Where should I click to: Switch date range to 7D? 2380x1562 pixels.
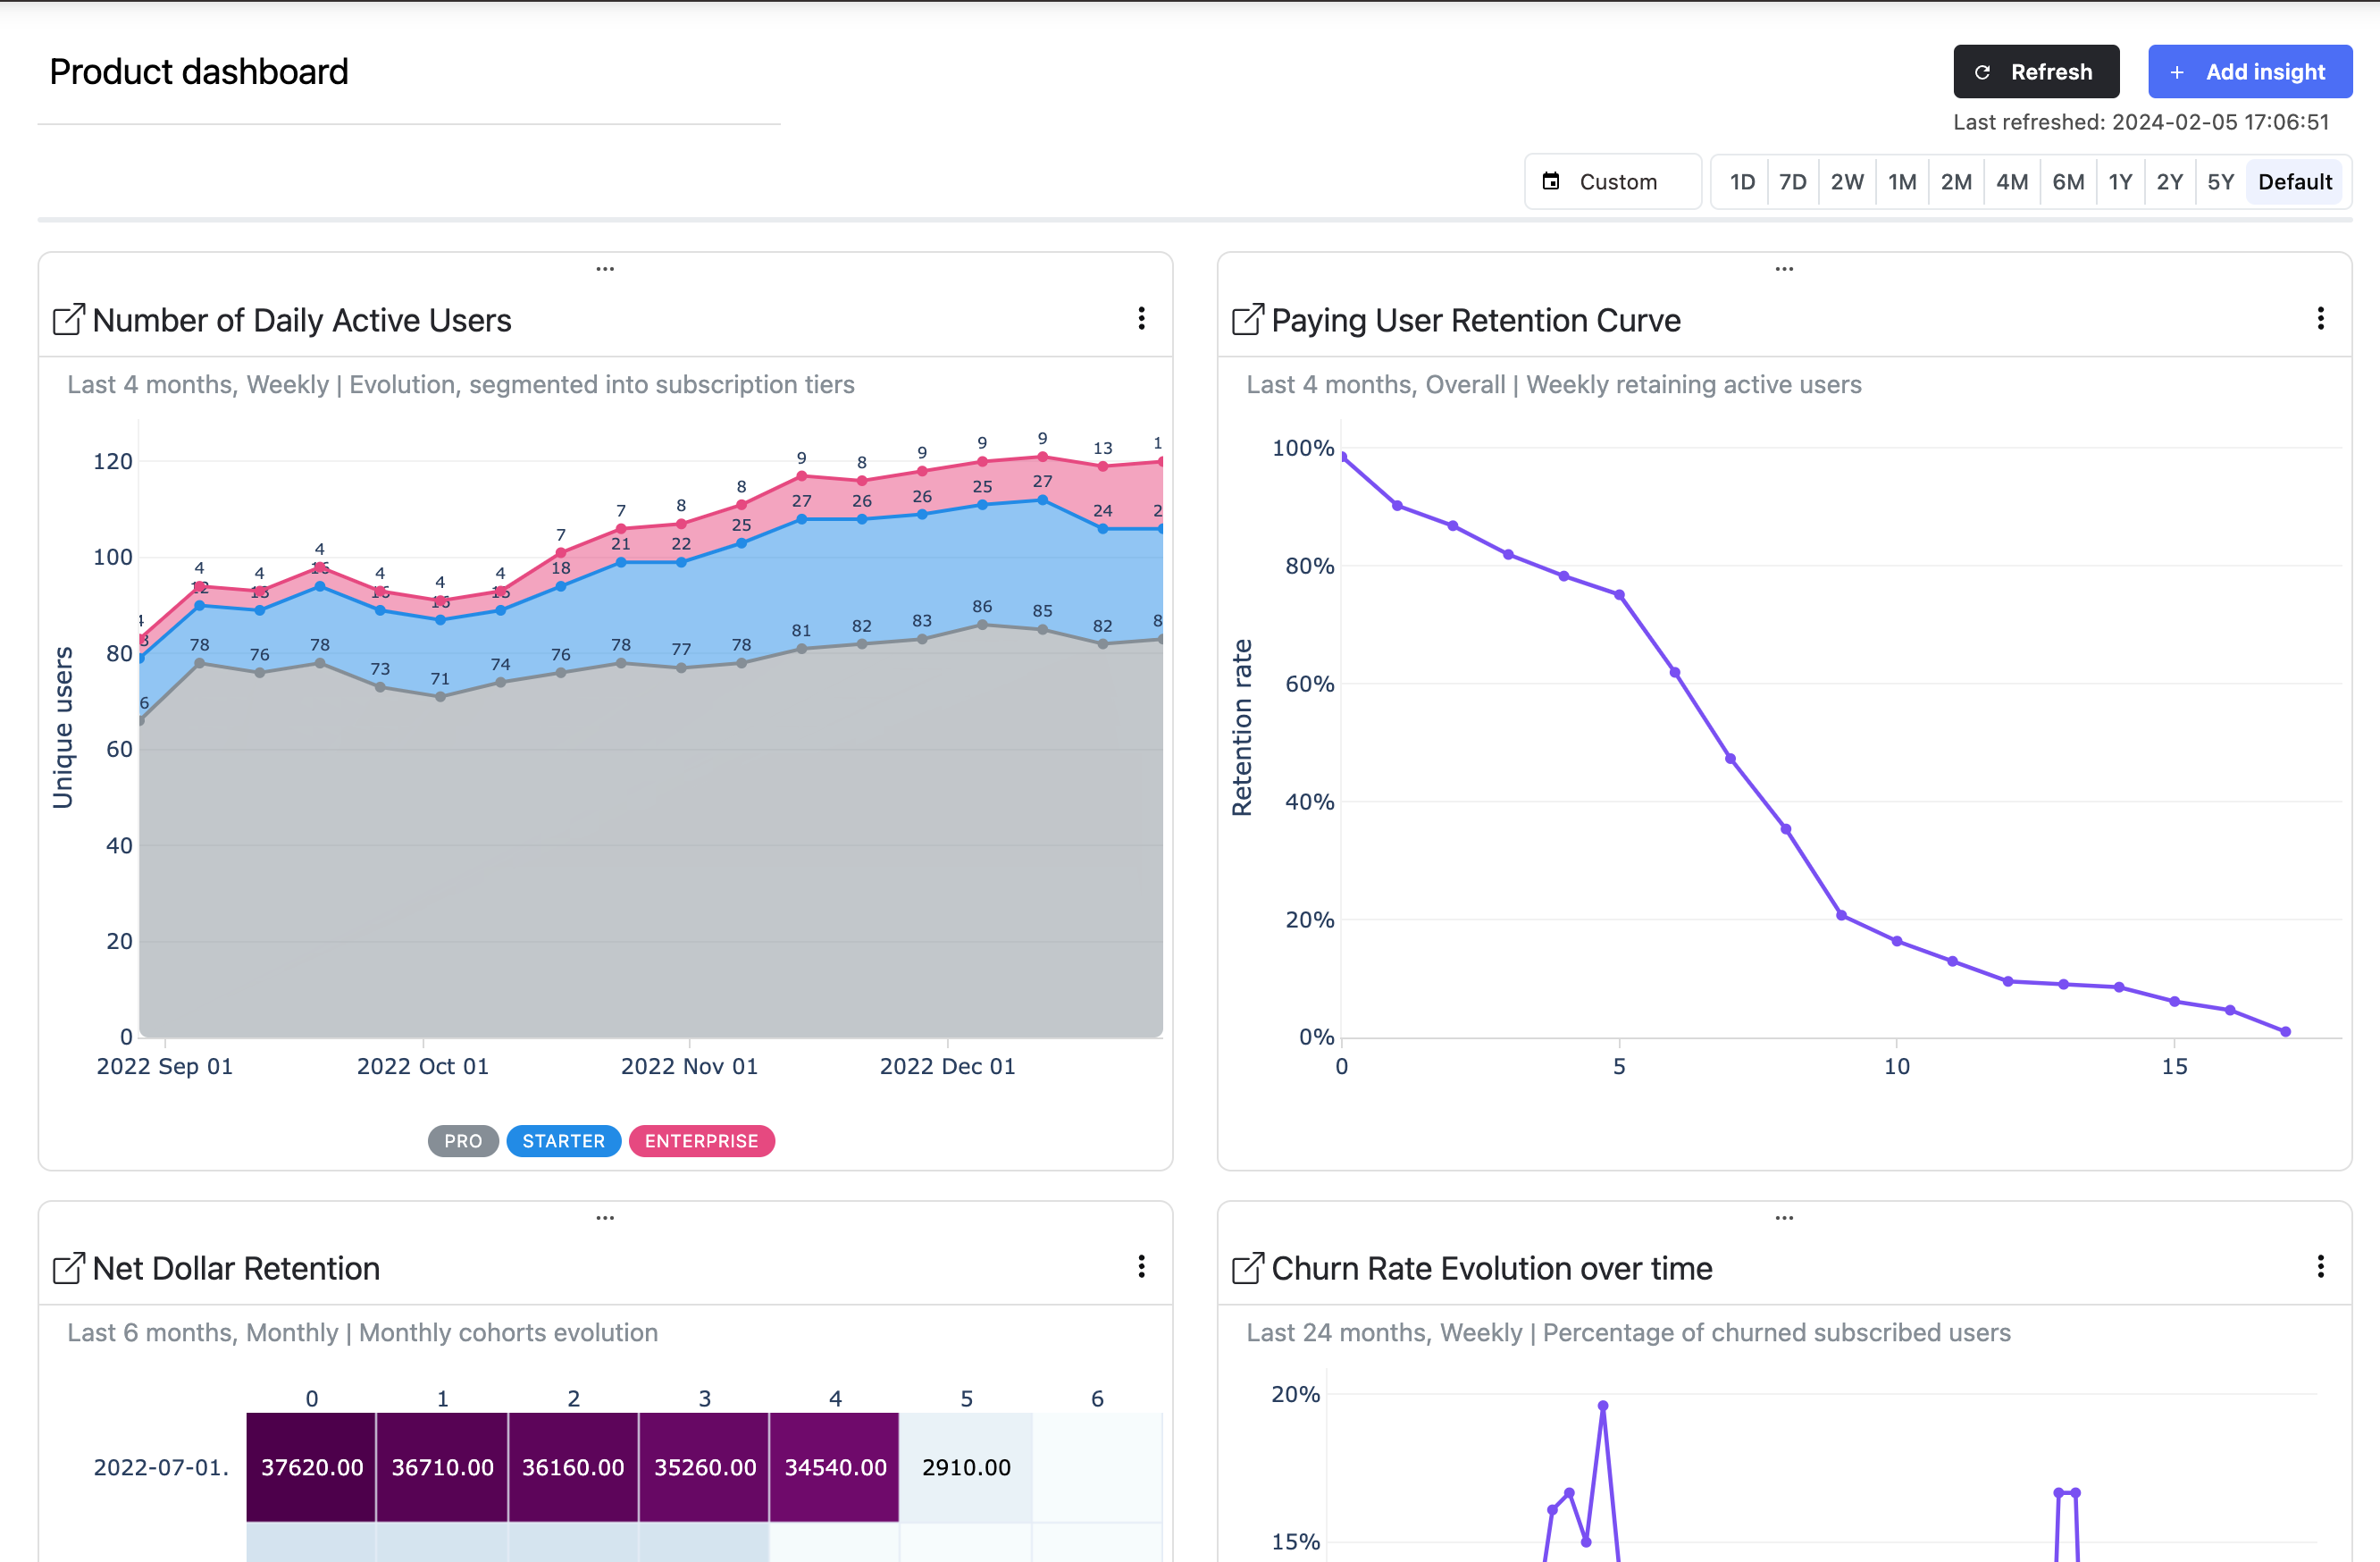[1793, 181]
